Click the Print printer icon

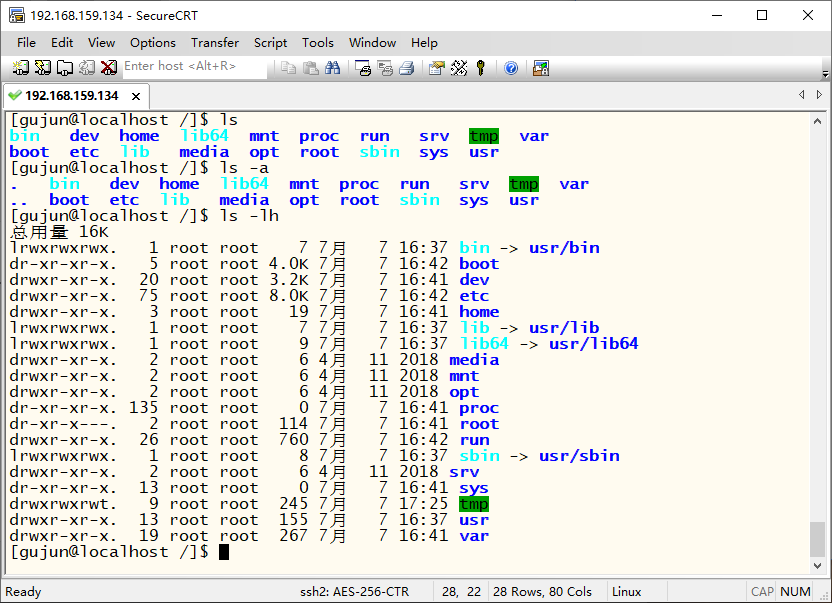(x=363, y=67)
